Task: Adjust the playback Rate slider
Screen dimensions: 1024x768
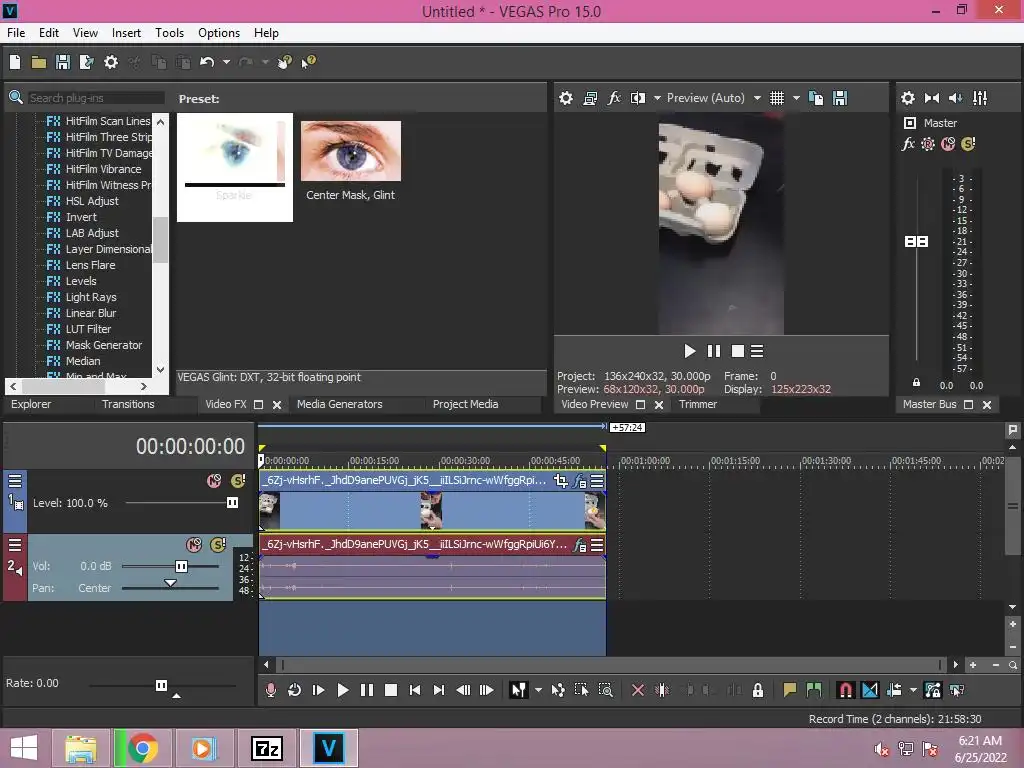Action: point(161,685)
